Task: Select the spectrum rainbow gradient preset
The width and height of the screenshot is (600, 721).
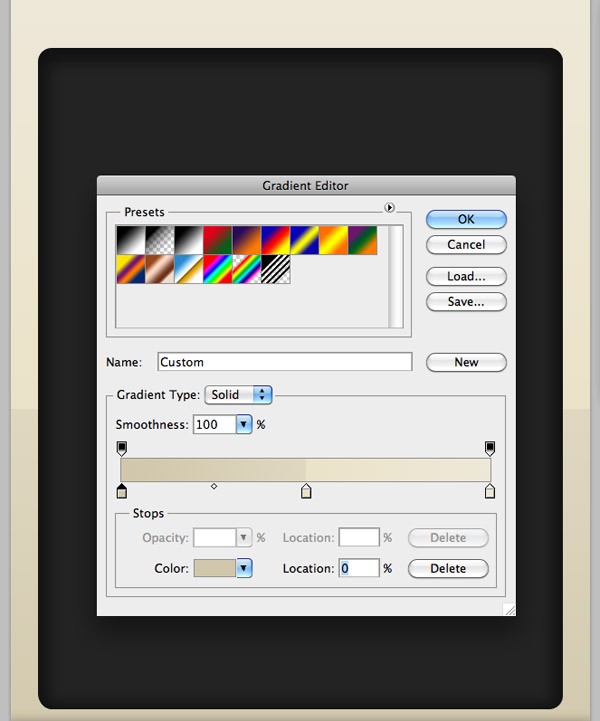Action: coord(218,269)
